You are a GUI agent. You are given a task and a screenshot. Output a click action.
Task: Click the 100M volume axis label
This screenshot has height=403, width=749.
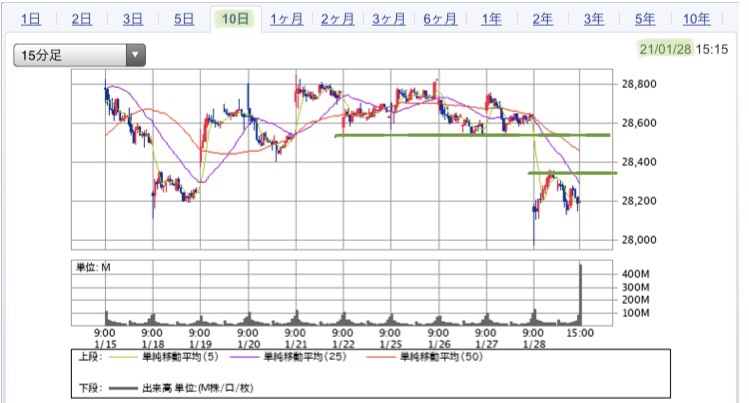pos(635,313)
